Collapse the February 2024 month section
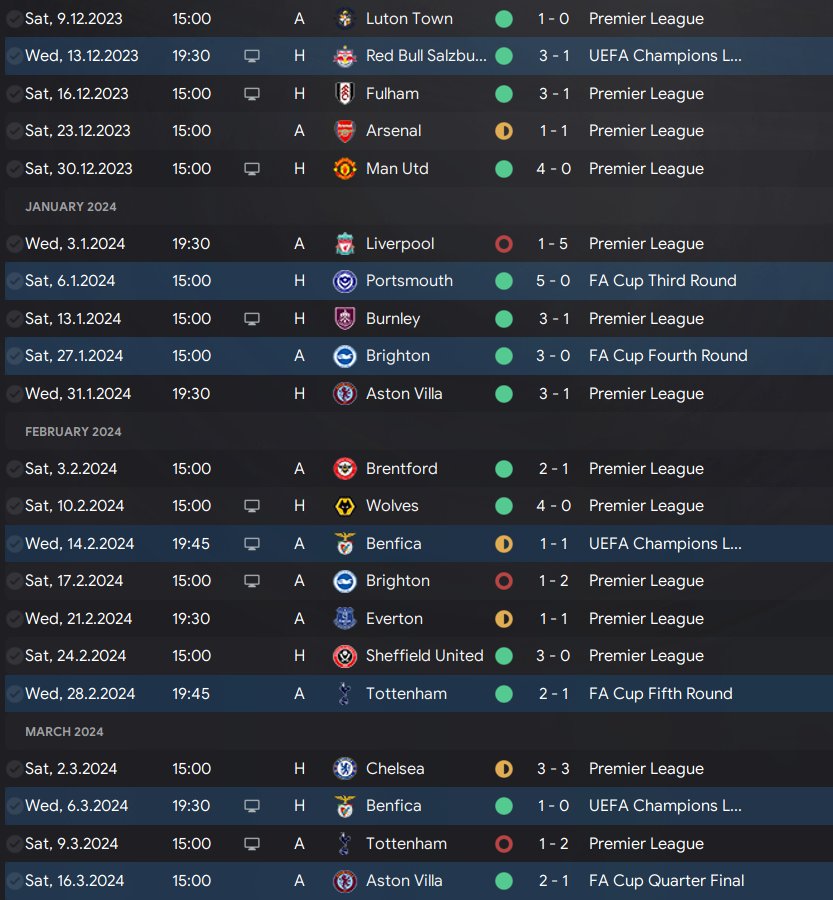 click(73, 432)
